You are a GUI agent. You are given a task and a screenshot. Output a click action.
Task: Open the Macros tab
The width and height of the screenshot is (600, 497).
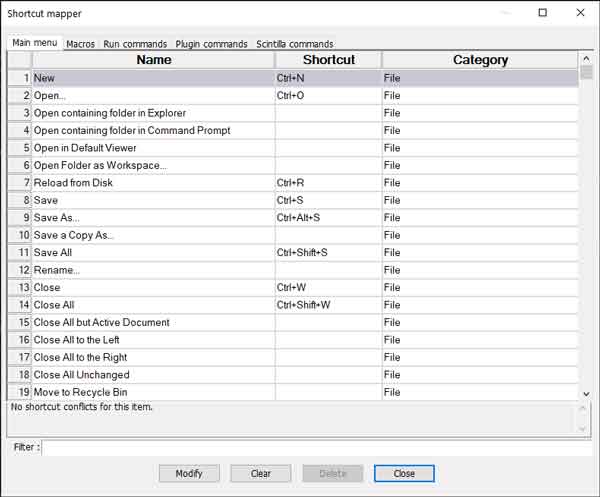click(80, 44)
